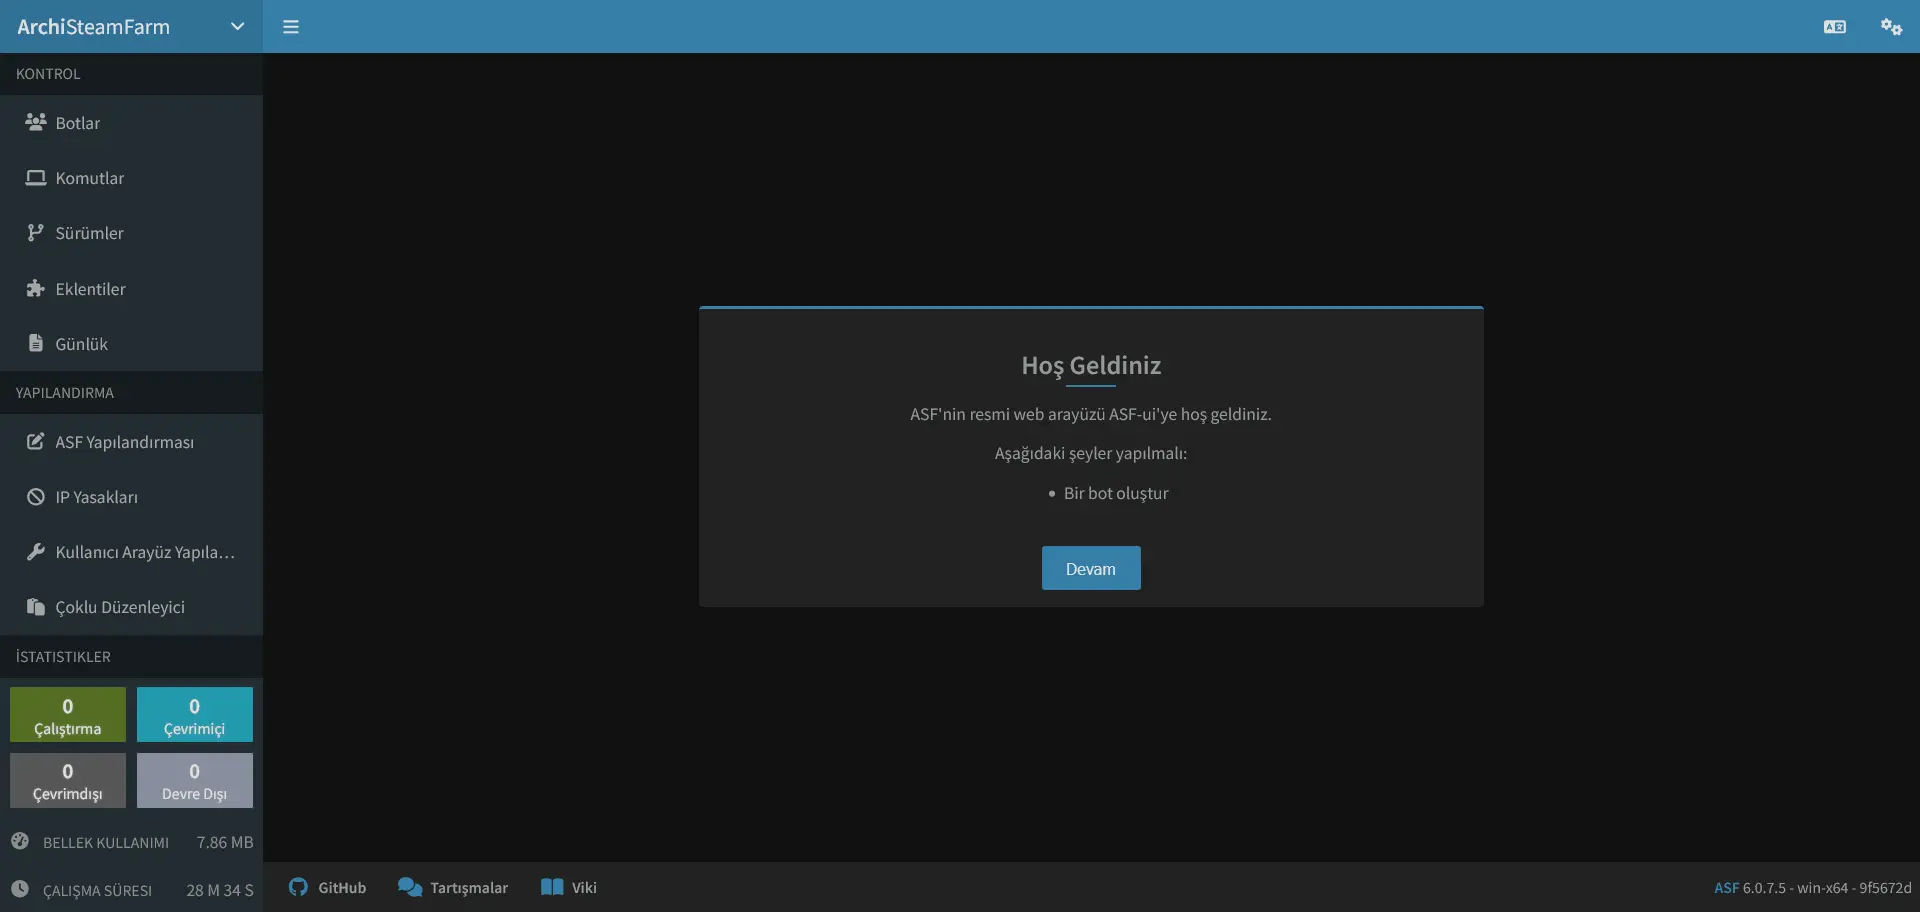Open ASF Yapılandırması configuration
Image resolution: width=1920 pixels, height=912 pixels.
click(x=131, y=442)
